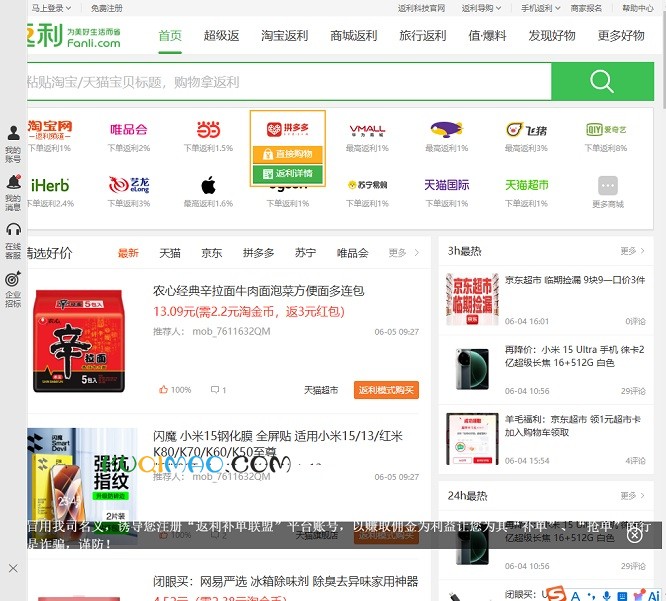Select 淘宝返利 navigation tab

pyautogui.click(x=285, y=36)
